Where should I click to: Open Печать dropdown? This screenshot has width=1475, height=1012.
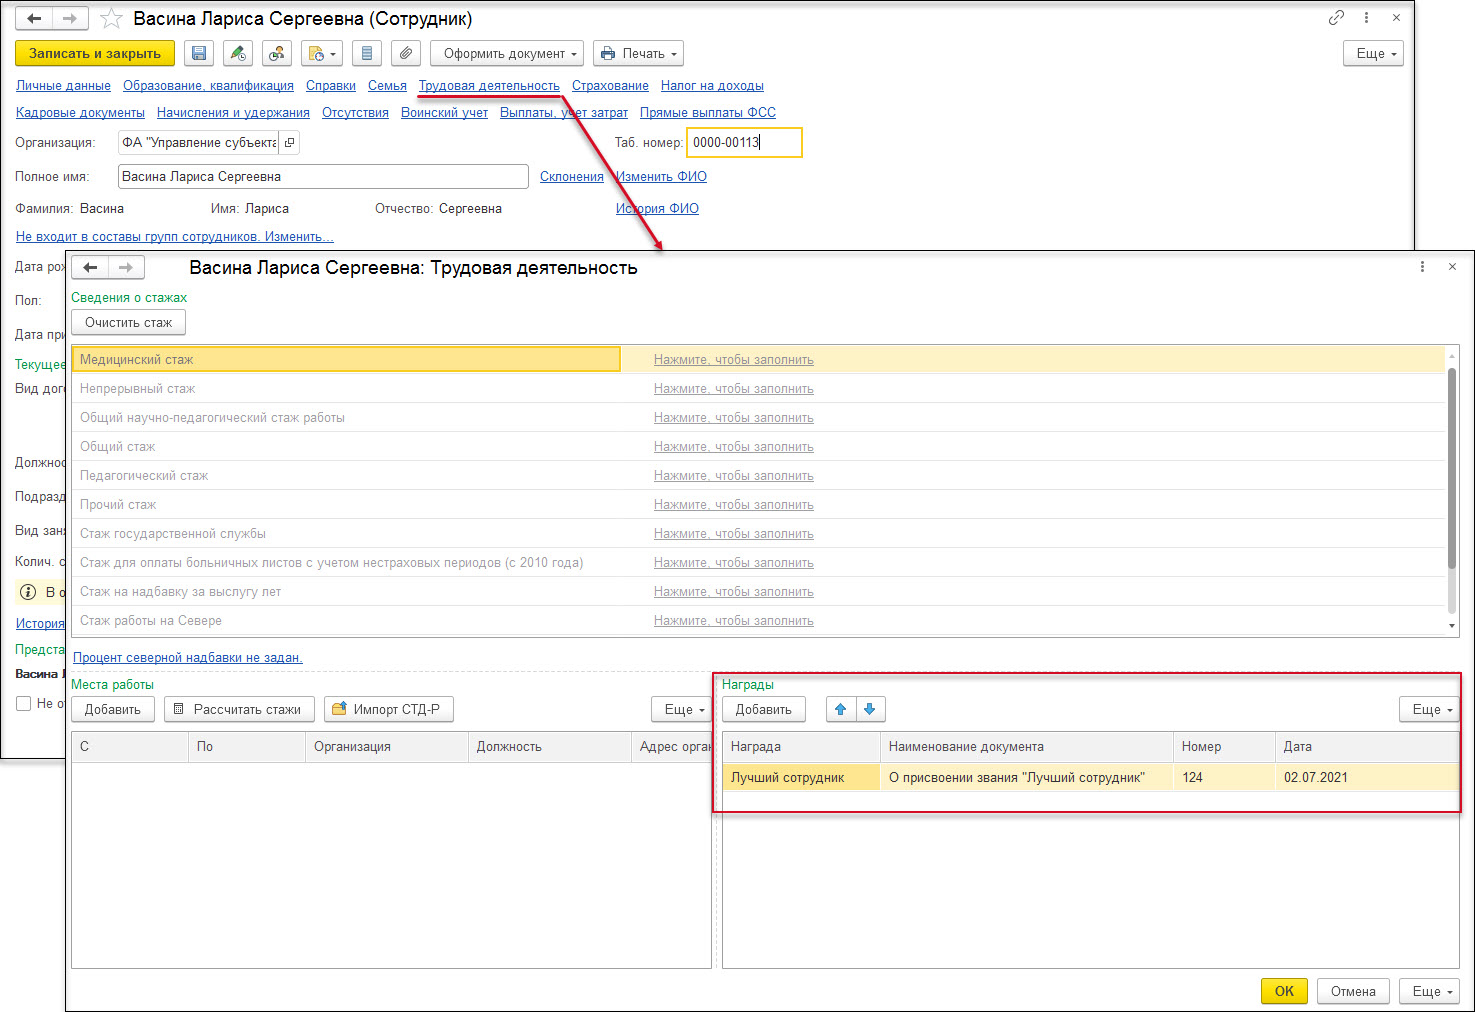tap(638, 54)
